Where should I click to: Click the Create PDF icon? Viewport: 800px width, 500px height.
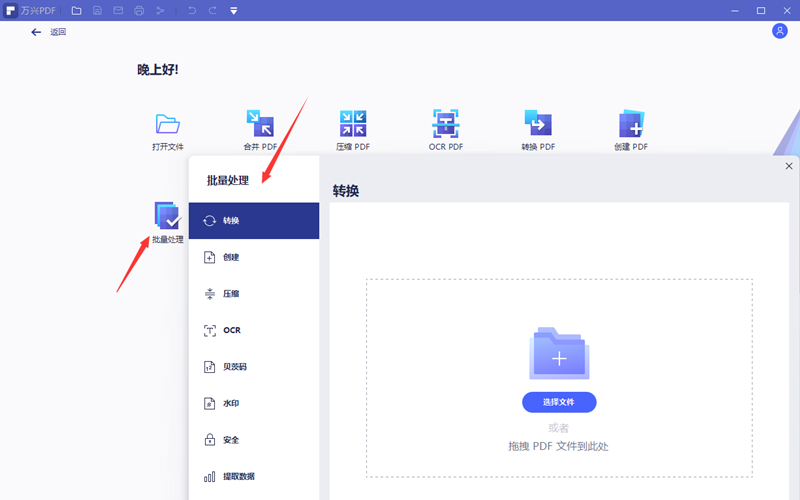click(x=631, y=124)
